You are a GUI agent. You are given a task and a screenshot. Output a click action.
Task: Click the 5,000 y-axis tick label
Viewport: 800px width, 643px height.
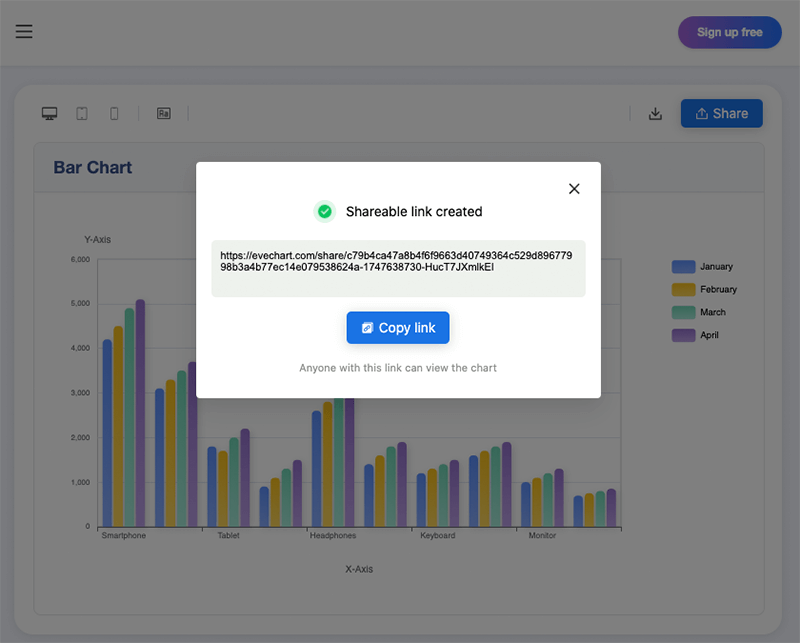click(80, 304)
